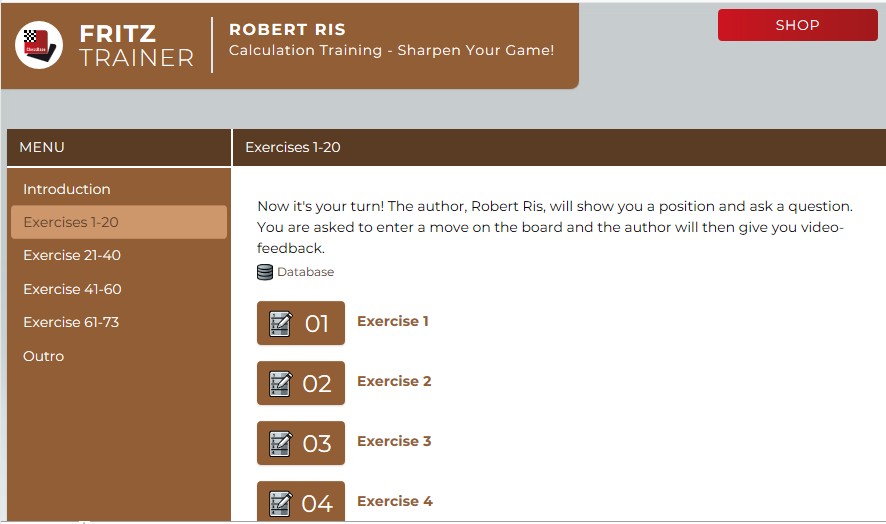The width and height of the screenshot is (886, 524).
Task: Select Exercises 1-20 menu item
Action: click(119, 222)
